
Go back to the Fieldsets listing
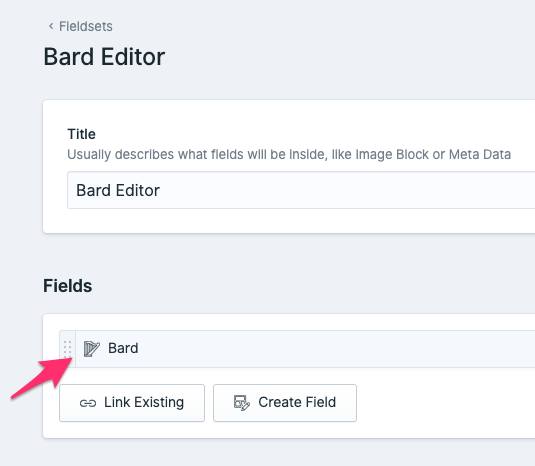point(86,26)
